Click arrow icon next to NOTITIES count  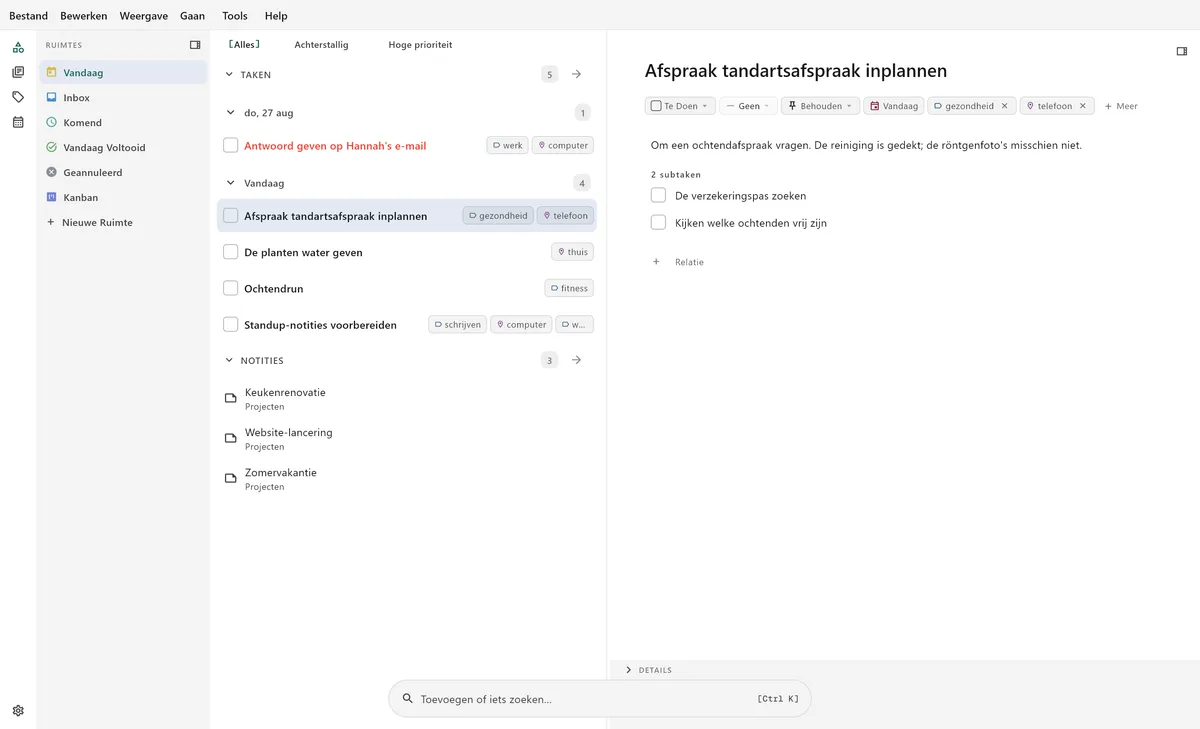coord(576,360)
